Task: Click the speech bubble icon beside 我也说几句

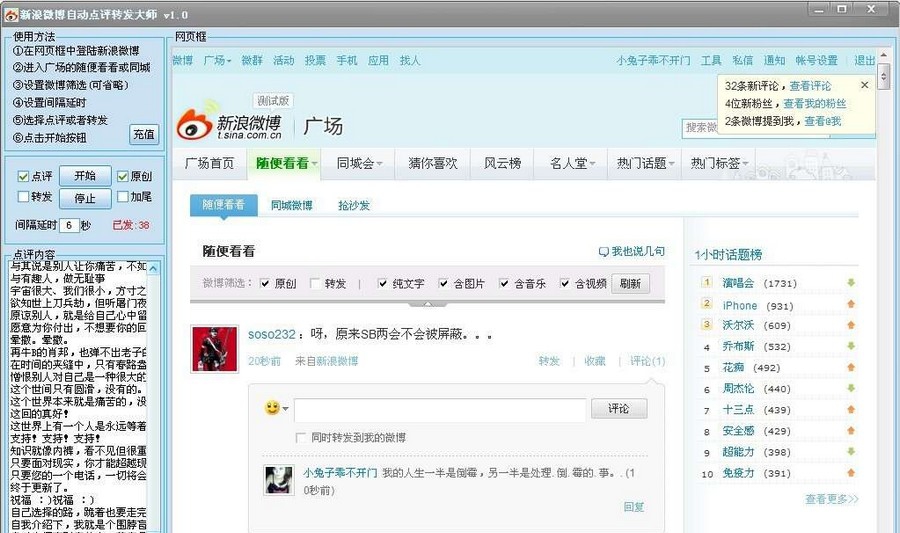Action: pos(603,252)
